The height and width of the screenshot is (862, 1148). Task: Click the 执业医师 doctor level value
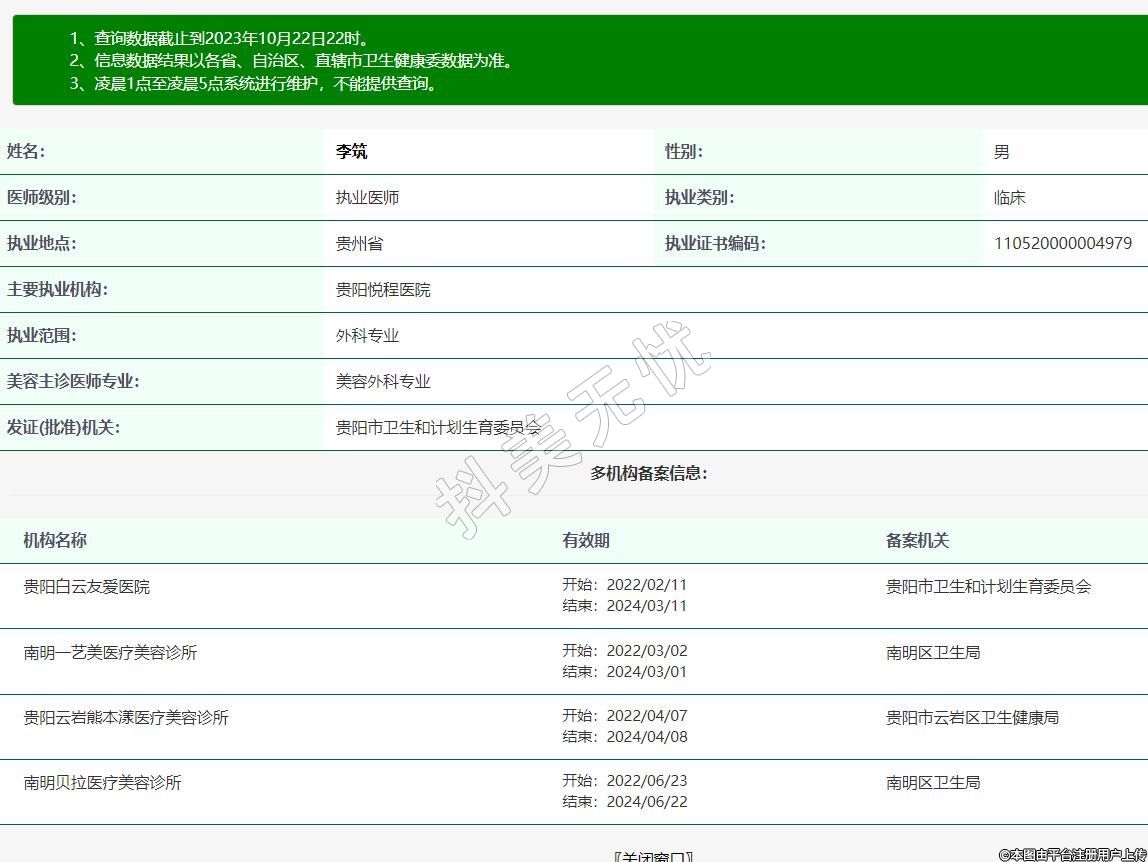pos(367,198)
